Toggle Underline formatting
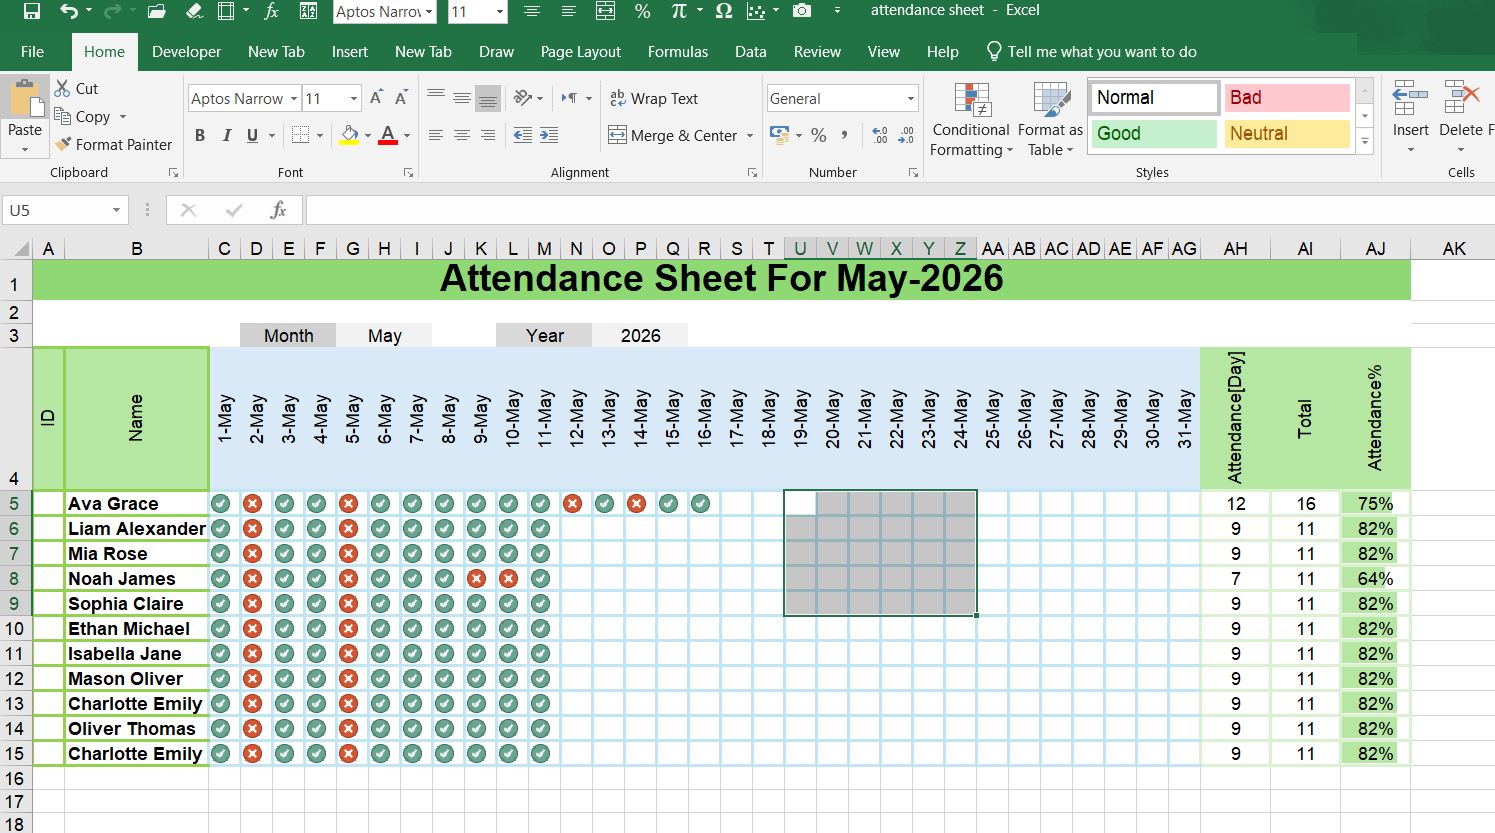Viewport: 1495px width, 833px height. coord(252,135)
